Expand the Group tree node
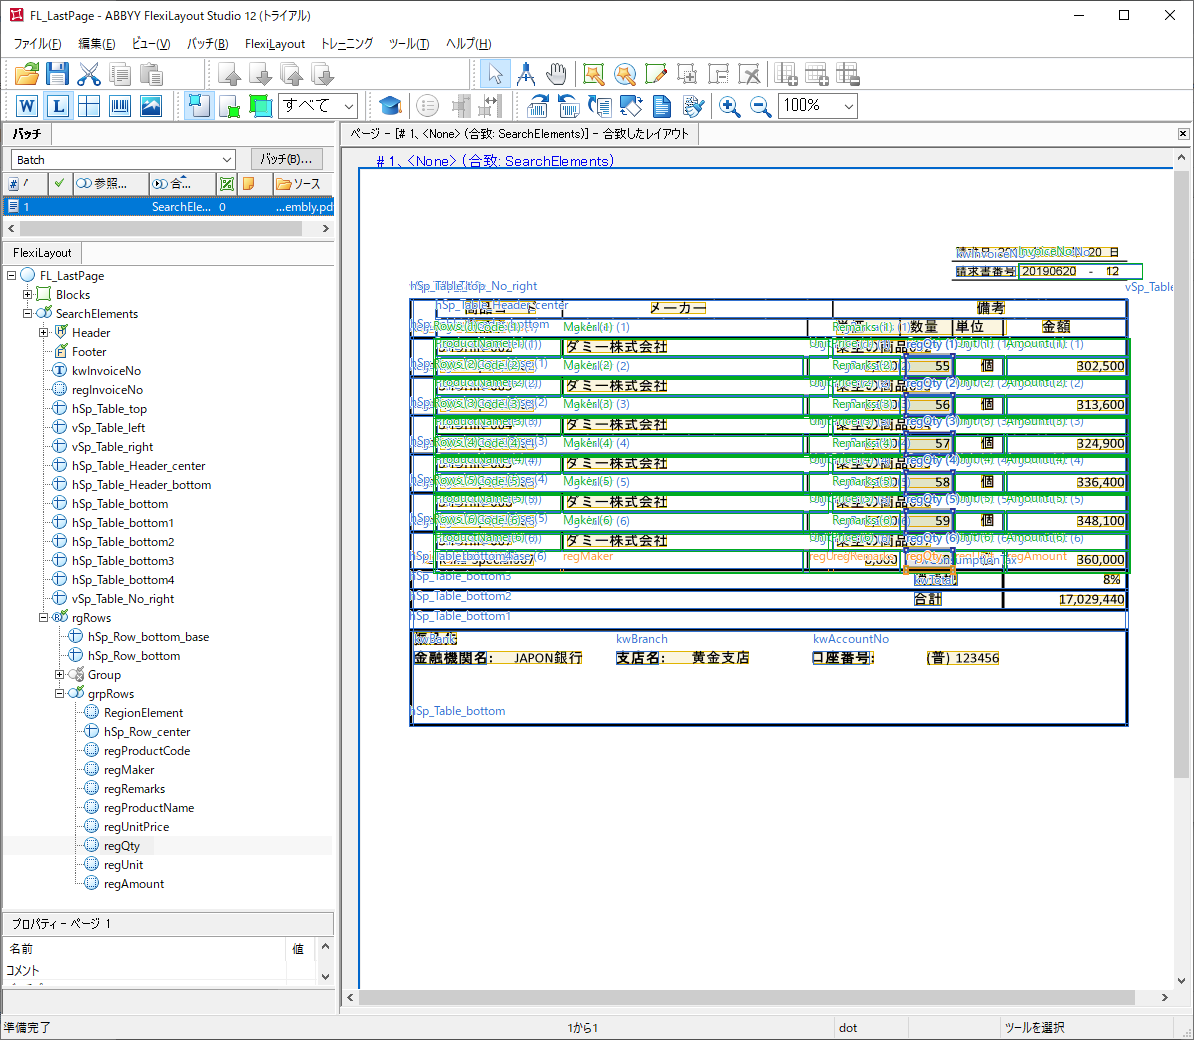Viewport: 1194px width, 1040px height. point(59,675)
